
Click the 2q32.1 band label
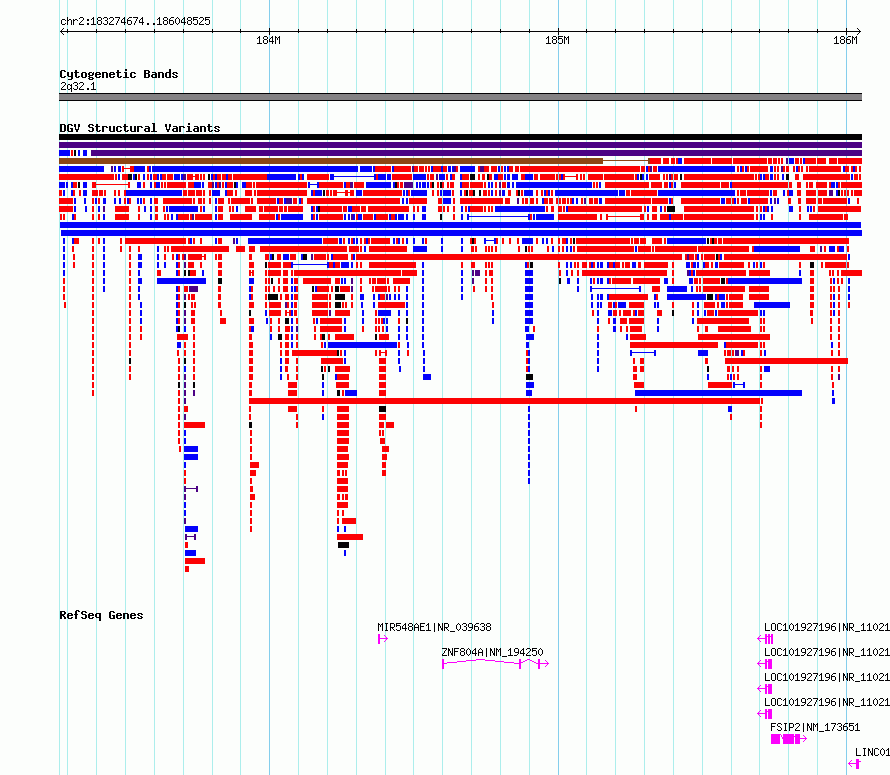[78, 86]
